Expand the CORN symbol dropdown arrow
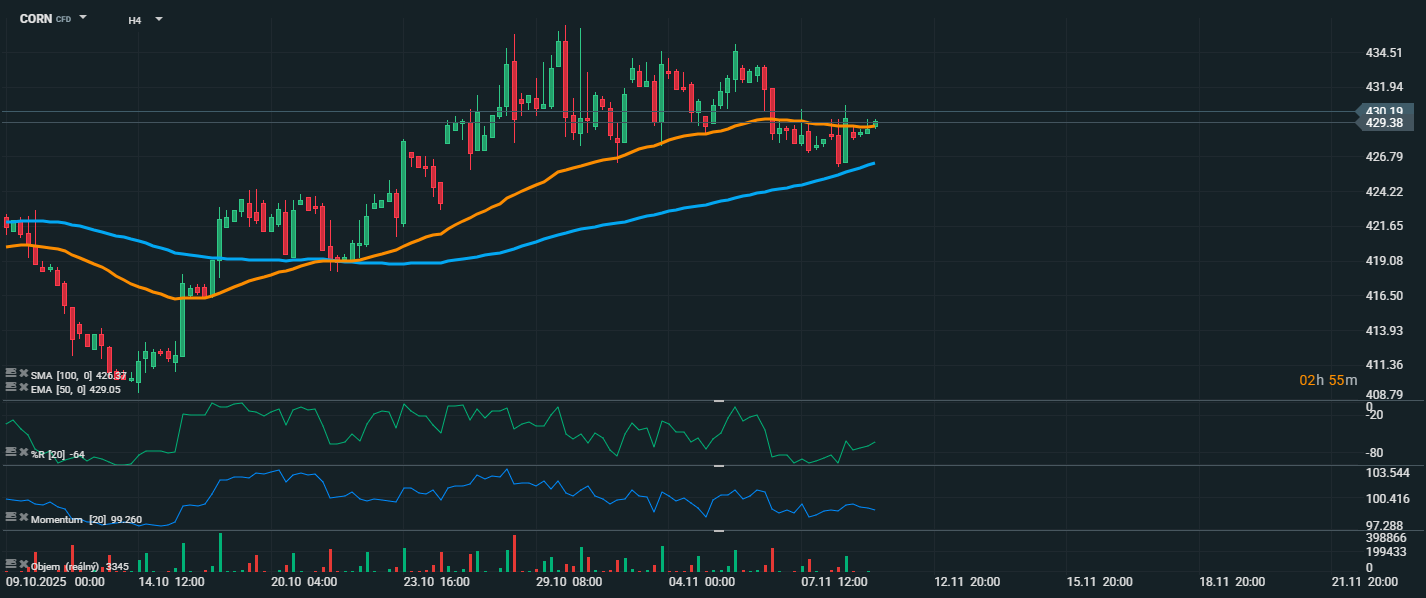 tap(83, 18)
